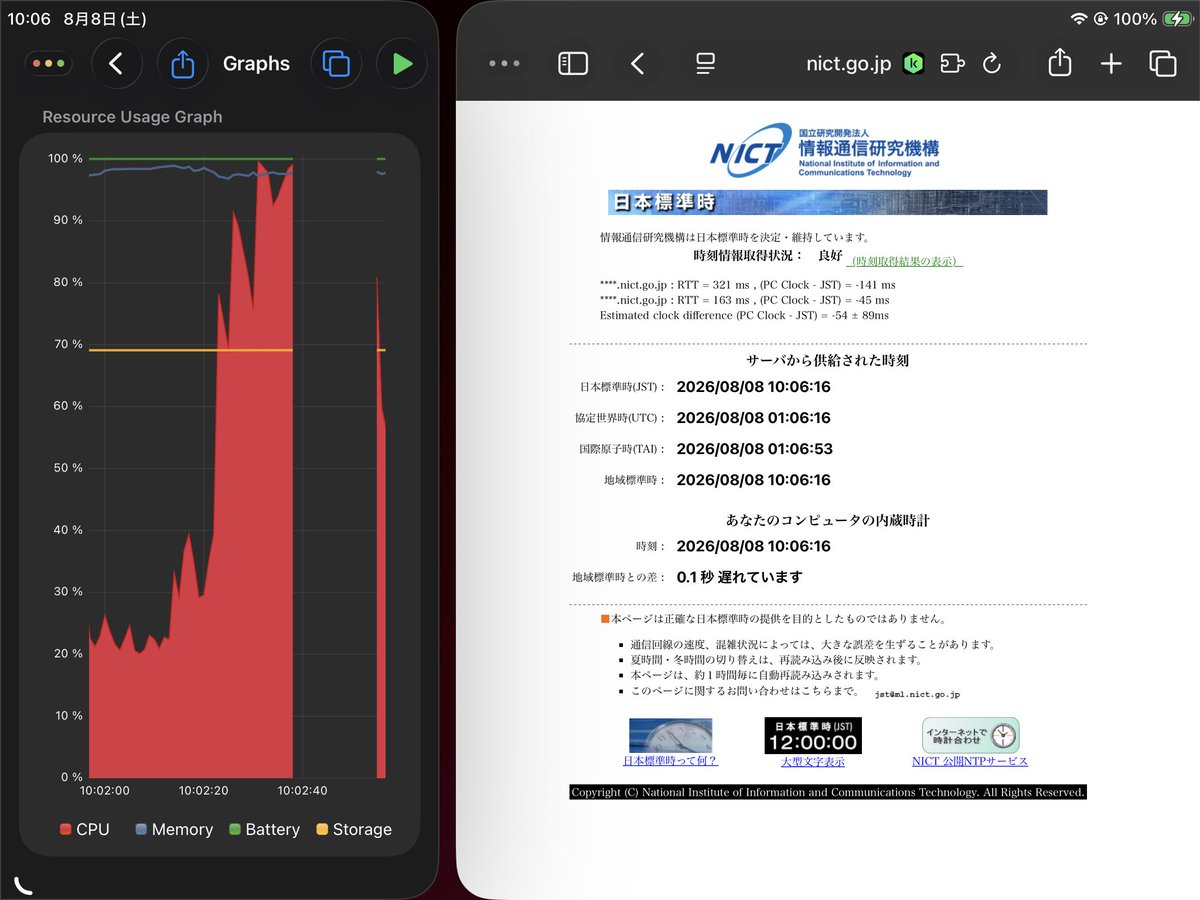1200x900 pixels.
Task: Show the Safari tab overview
Action: pyautogui.click(x=1163, y=64)
